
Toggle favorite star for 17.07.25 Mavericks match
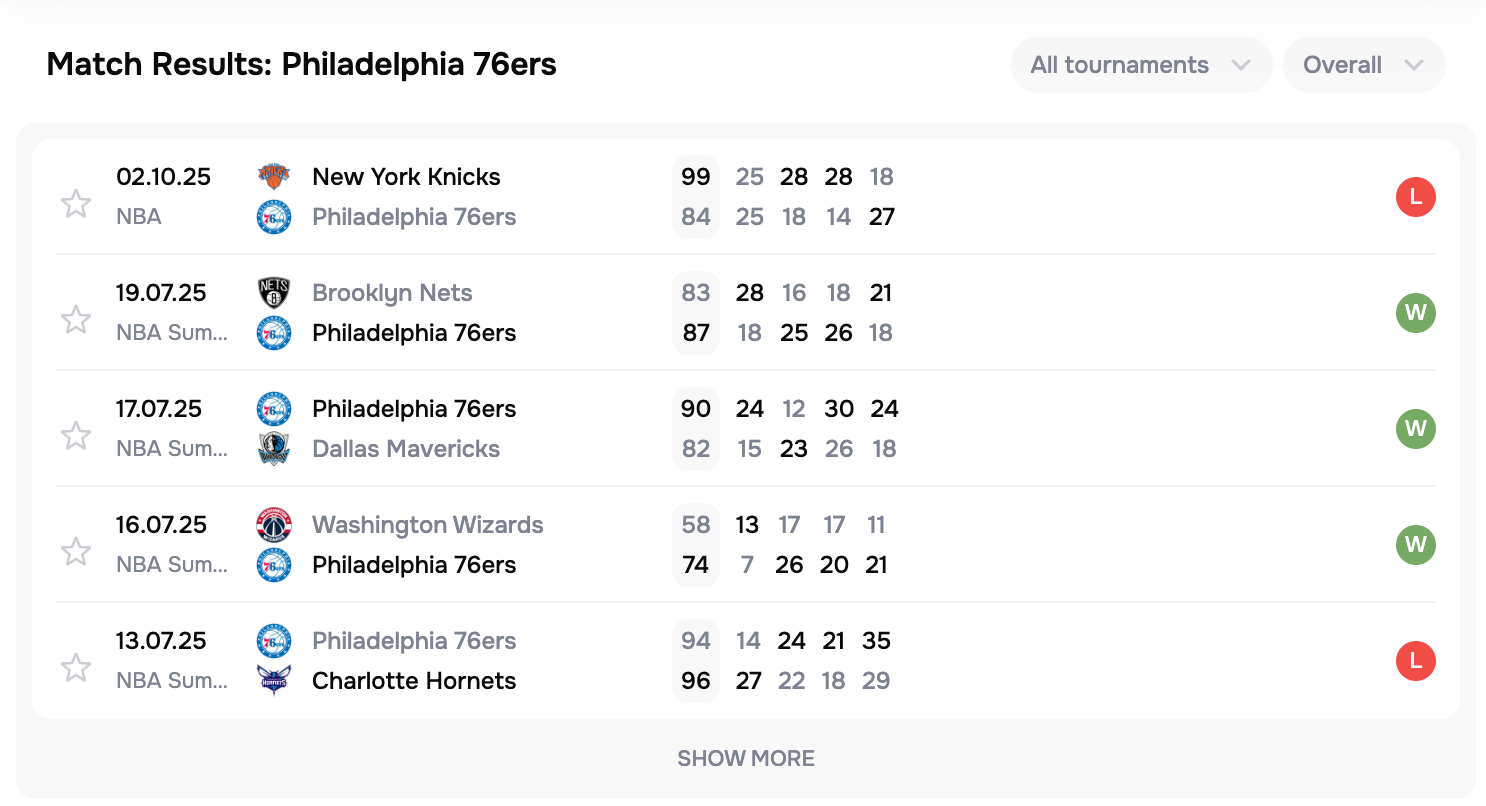(76, 436)
